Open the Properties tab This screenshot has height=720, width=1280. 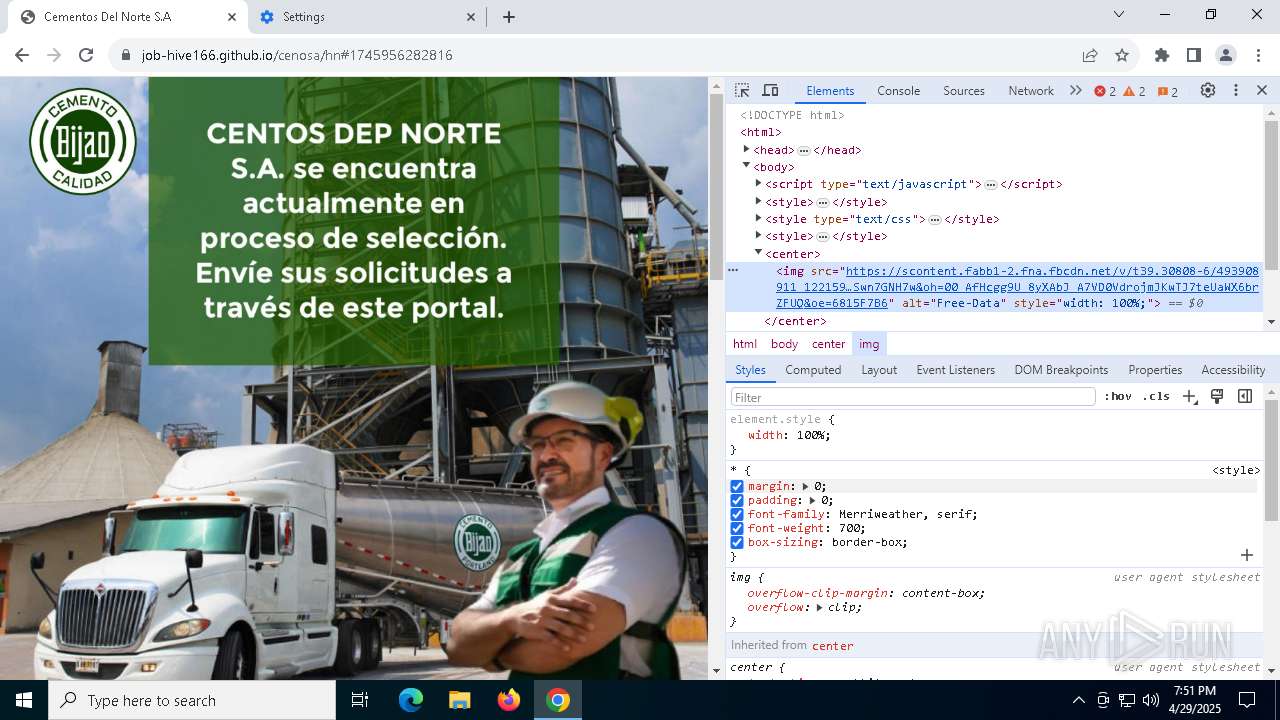[1155, 370]
